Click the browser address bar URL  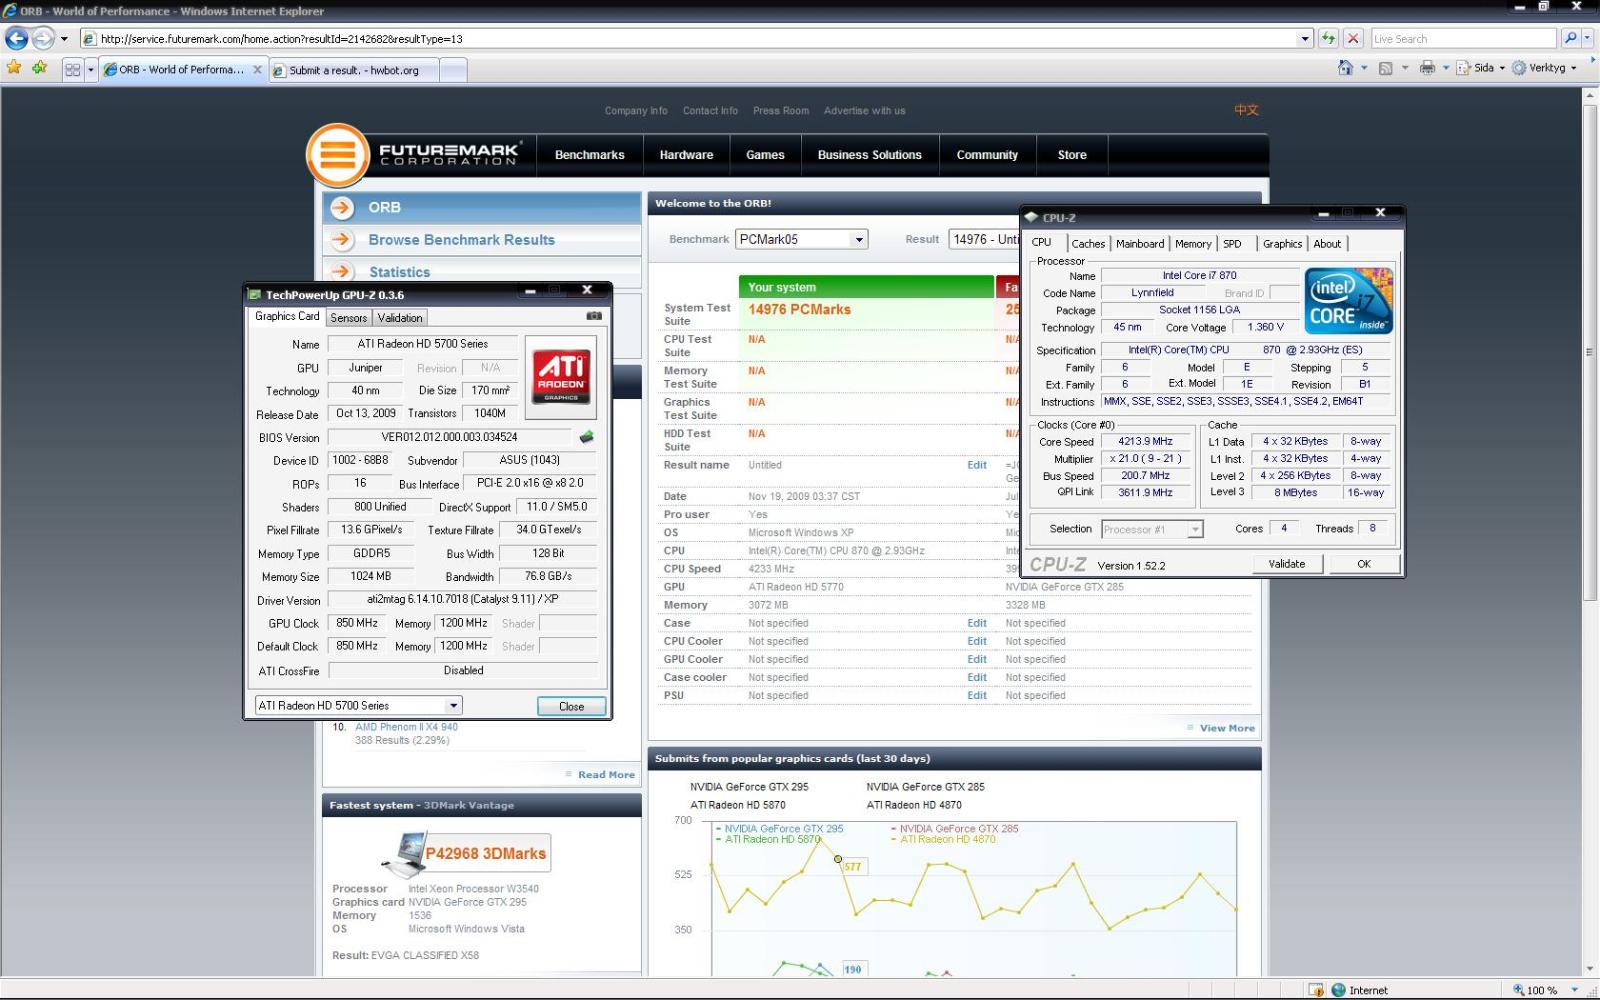click(690, 39)
